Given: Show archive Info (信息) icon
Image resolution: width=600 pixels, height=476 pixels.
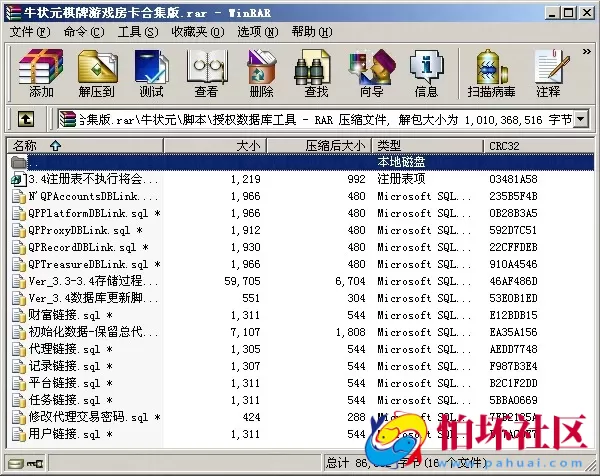Looking at the screenshot, I should coord(426,73).
